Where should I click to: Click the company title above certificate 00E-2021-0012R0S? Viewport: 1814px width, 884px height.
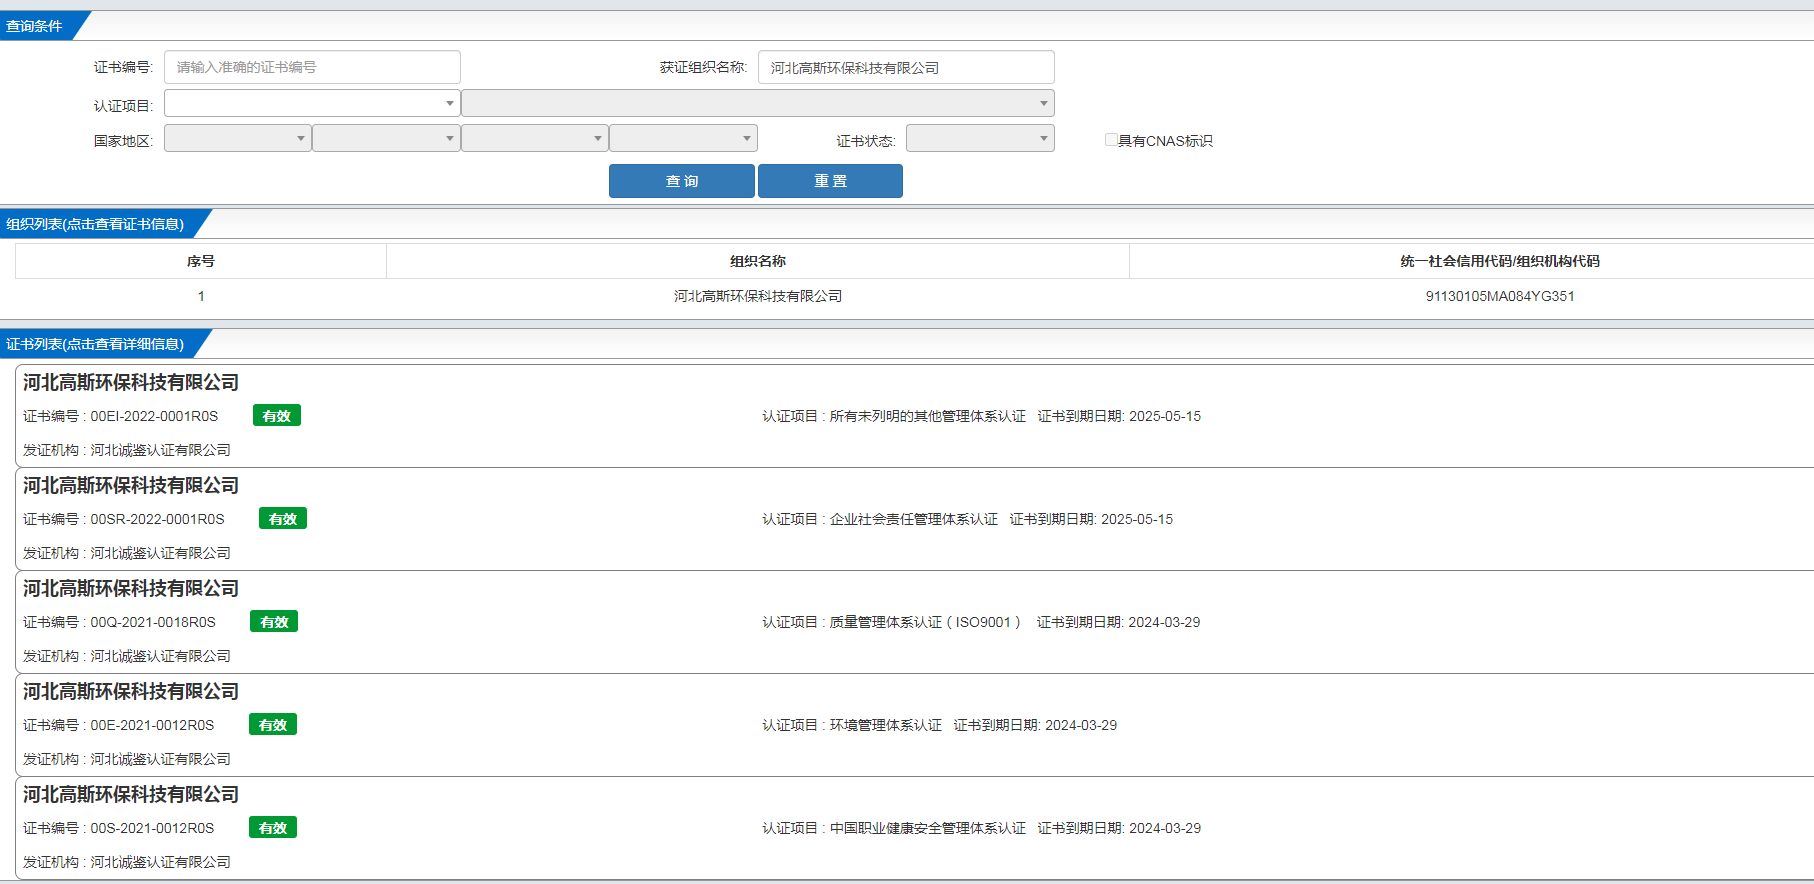131,691
